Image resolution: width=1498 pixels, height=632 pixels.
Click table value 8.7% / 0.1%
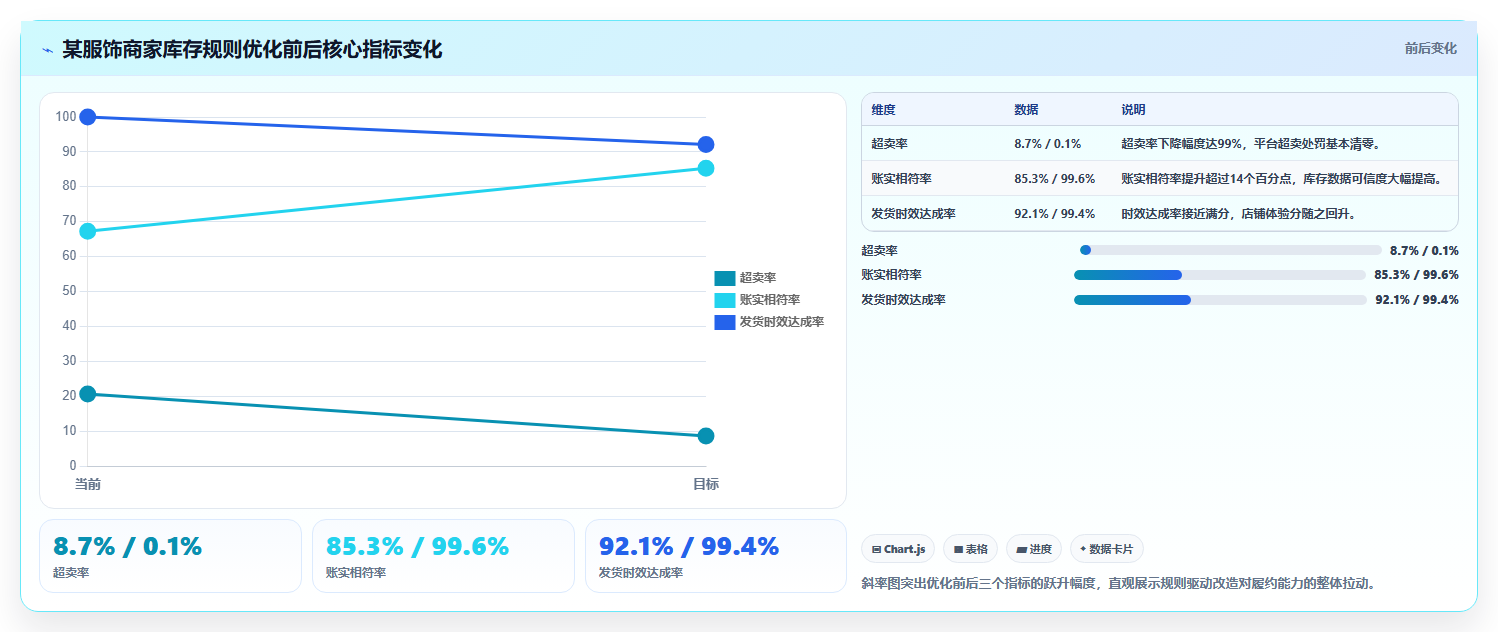tap(1048, 144)
